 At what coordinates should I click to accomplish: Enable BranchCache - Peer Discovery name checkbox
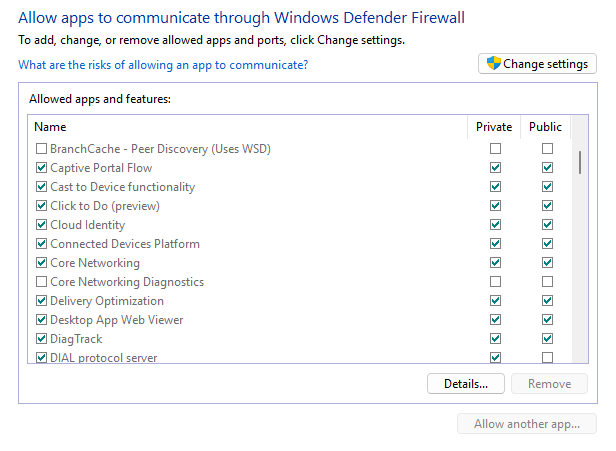pyautogui.click(x=41, y=148)
